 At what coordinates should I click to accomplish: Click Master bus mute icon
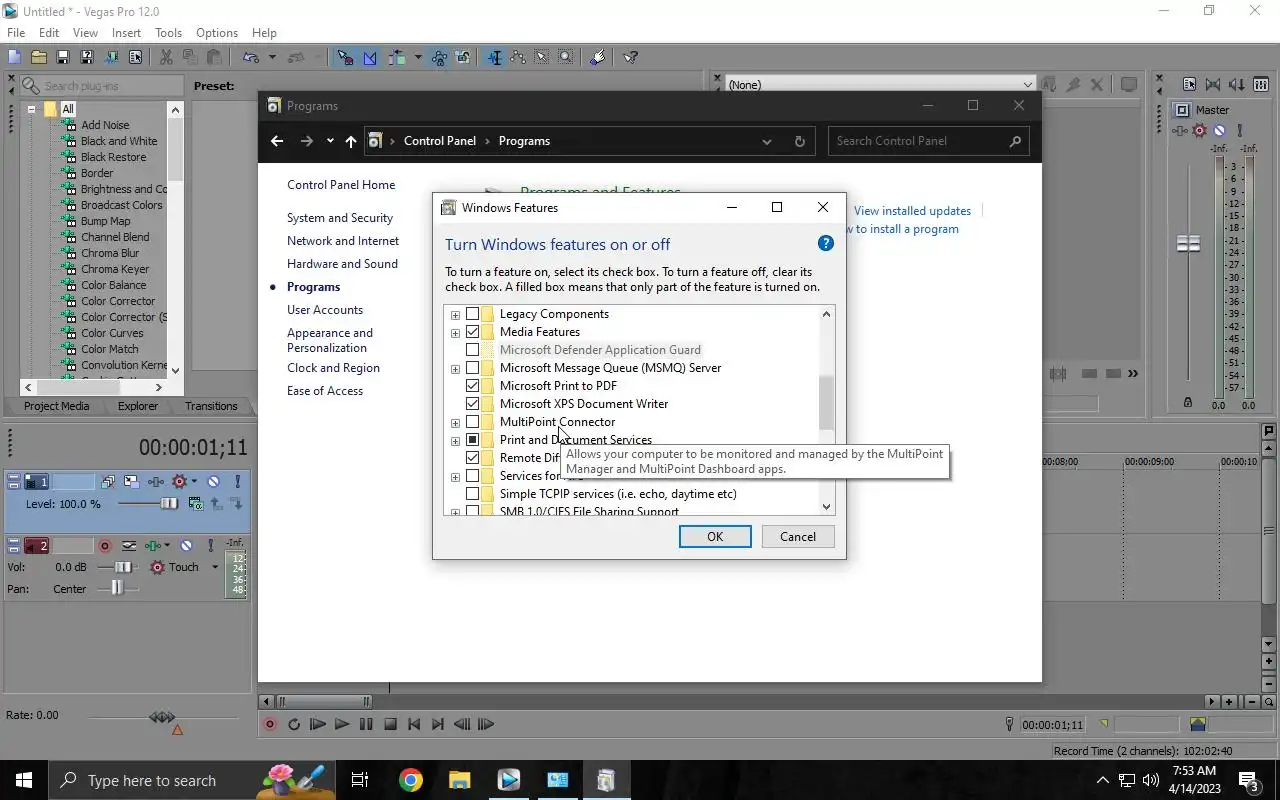click(x=1219, y=131)
